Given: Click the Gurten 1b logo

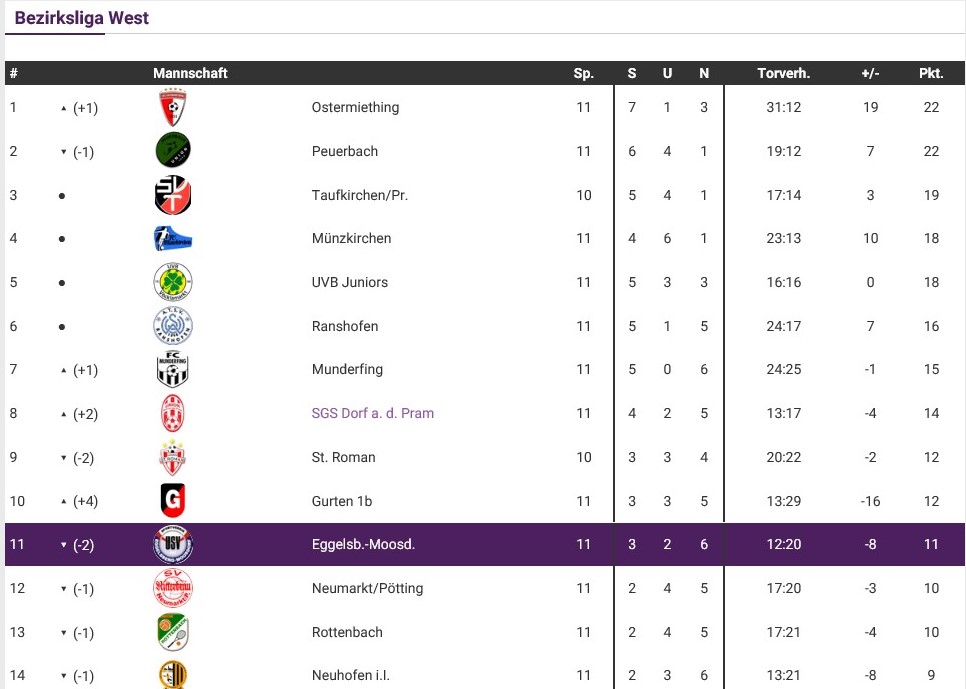Looking at the screenshot, I should tap(173, 501).
